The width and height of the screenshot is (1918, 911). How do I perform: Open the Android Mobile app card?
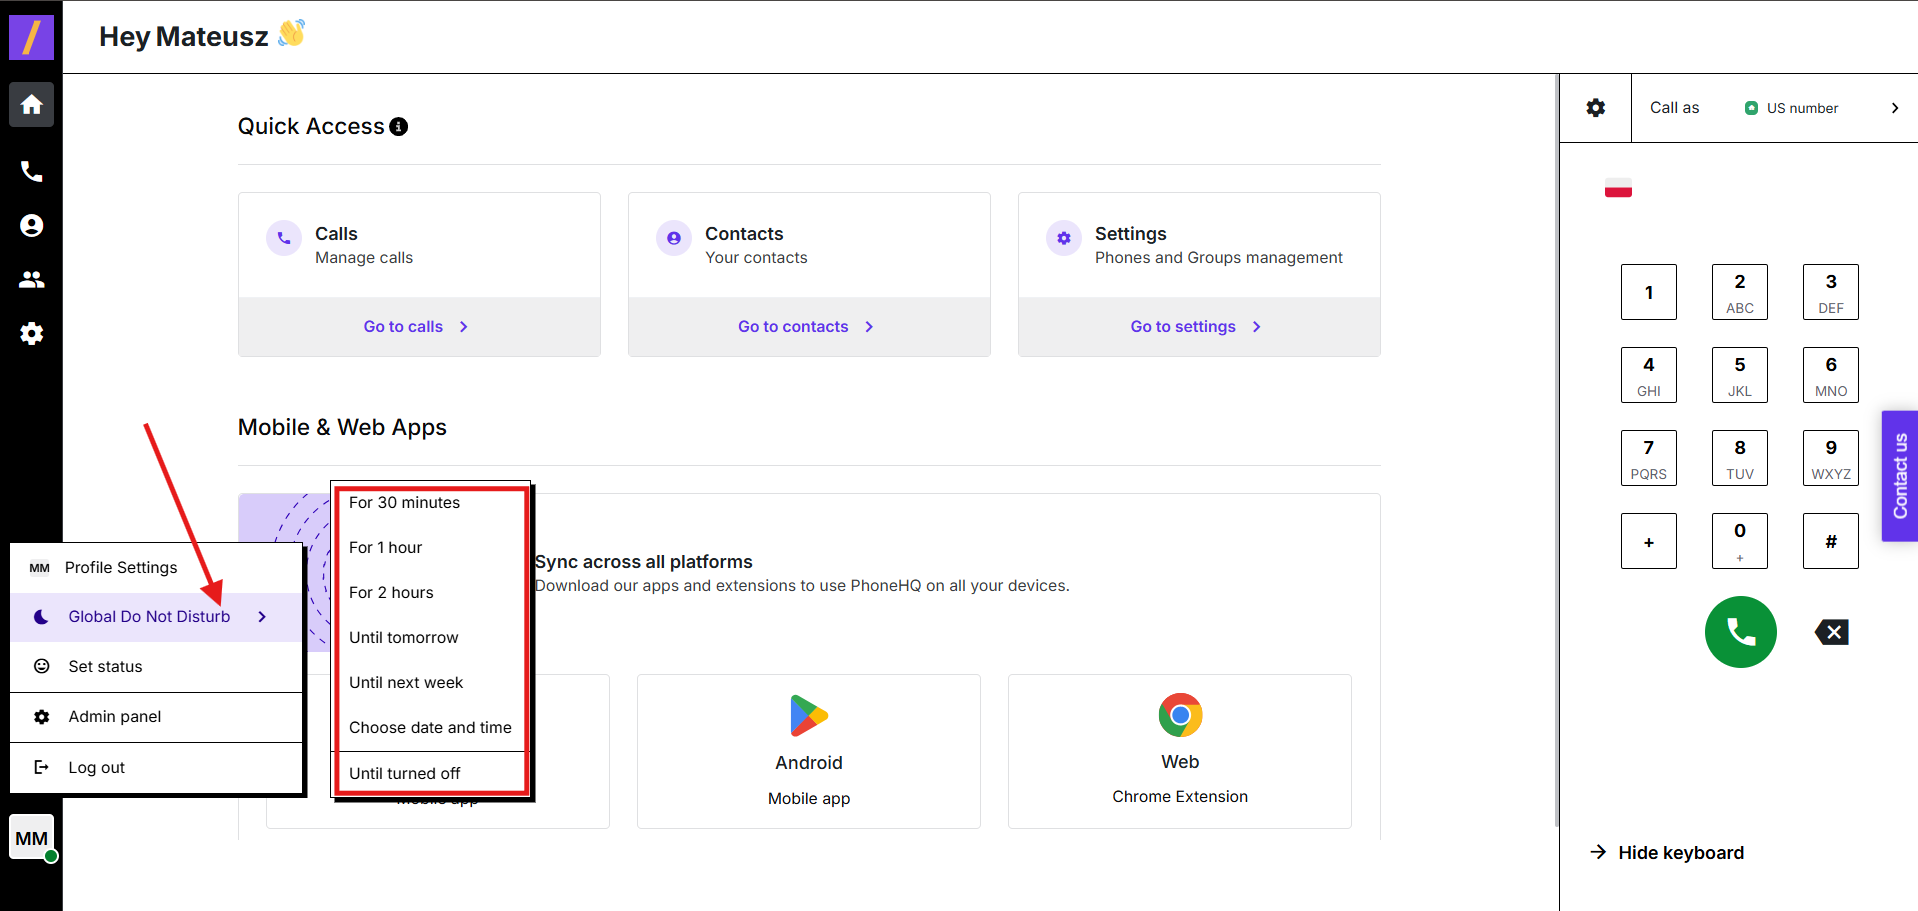coord(809,751)
